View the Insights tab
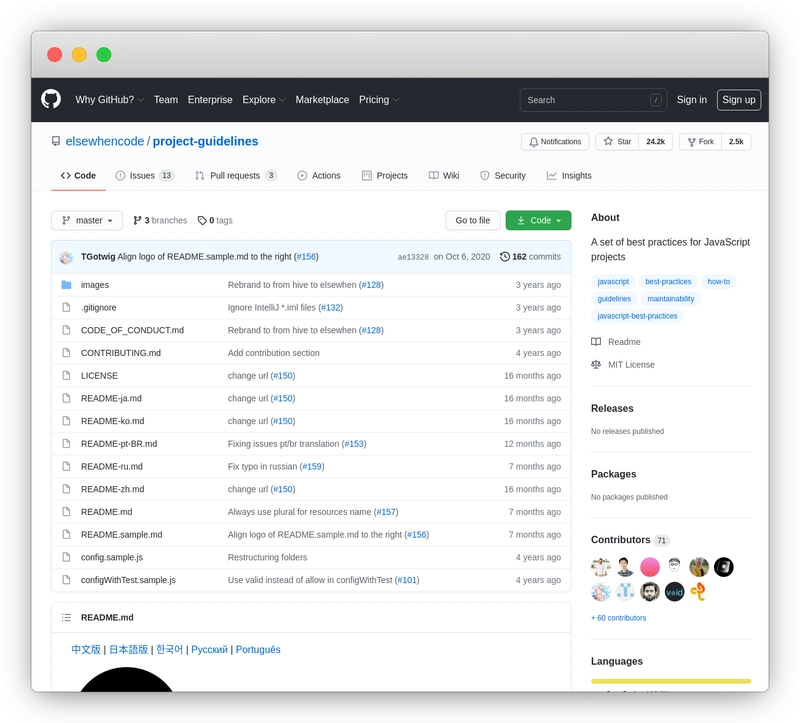 pos(569,176)
